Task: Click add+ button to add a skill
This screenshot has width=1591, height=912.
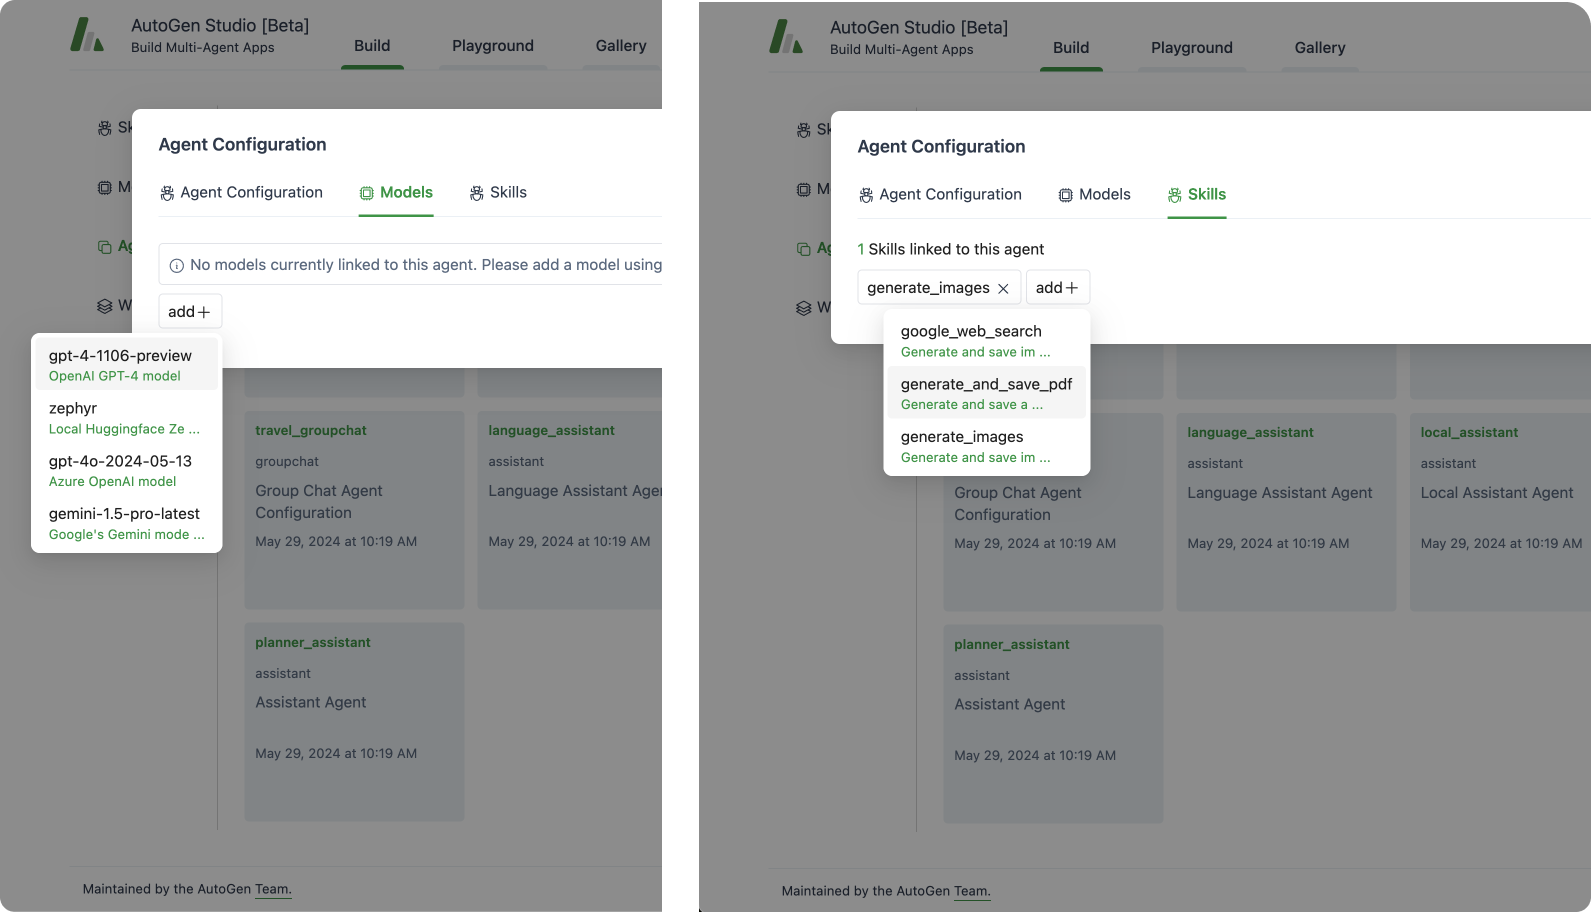Action: pos(1058,288)
